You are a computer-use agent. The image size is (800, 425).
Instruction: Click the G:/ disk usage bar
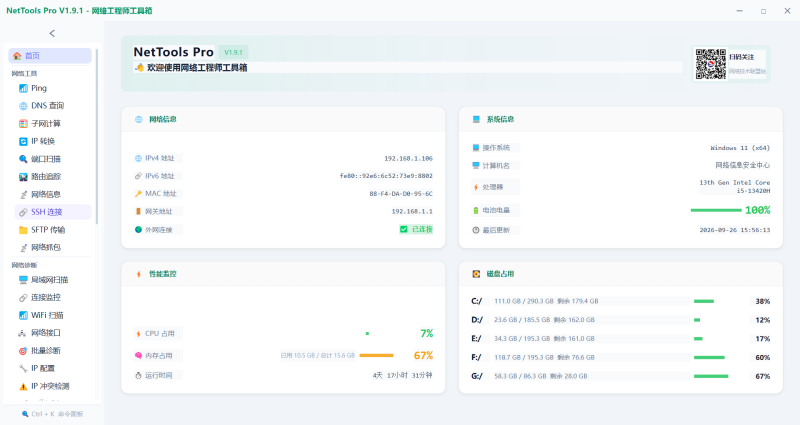tap(711, 377)
